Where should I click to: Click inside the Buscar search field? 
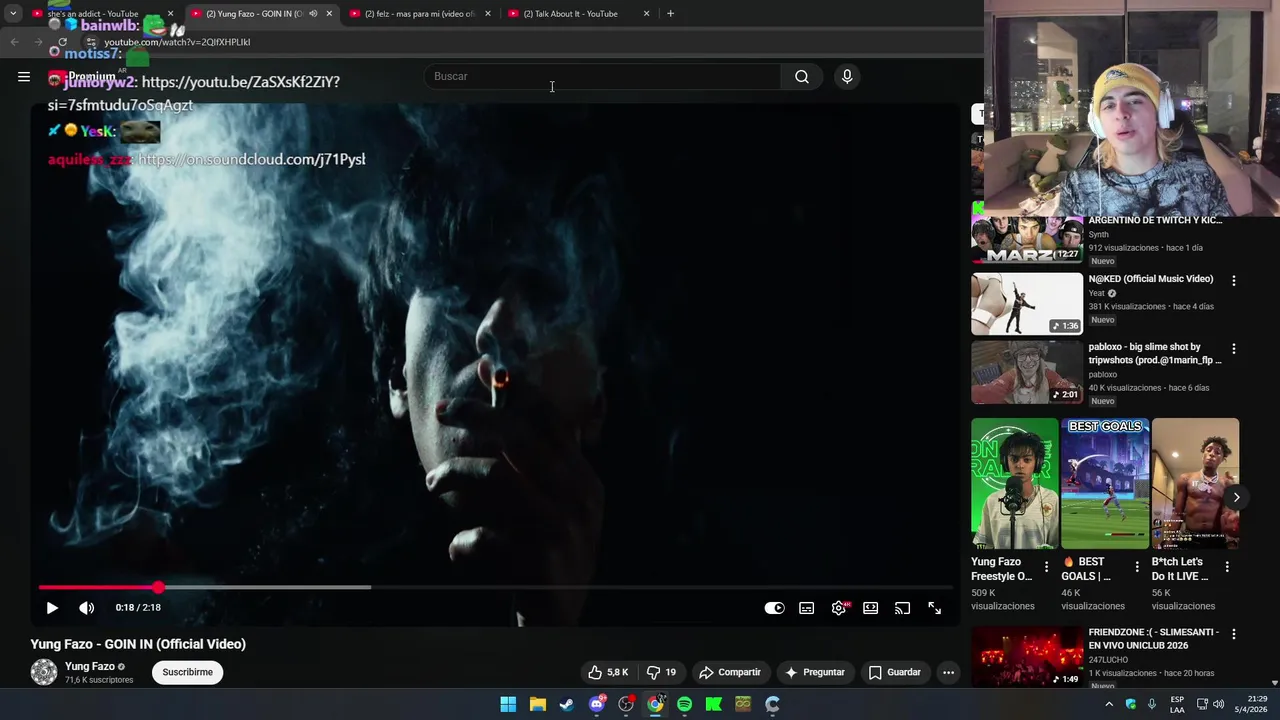click(603, 77)
